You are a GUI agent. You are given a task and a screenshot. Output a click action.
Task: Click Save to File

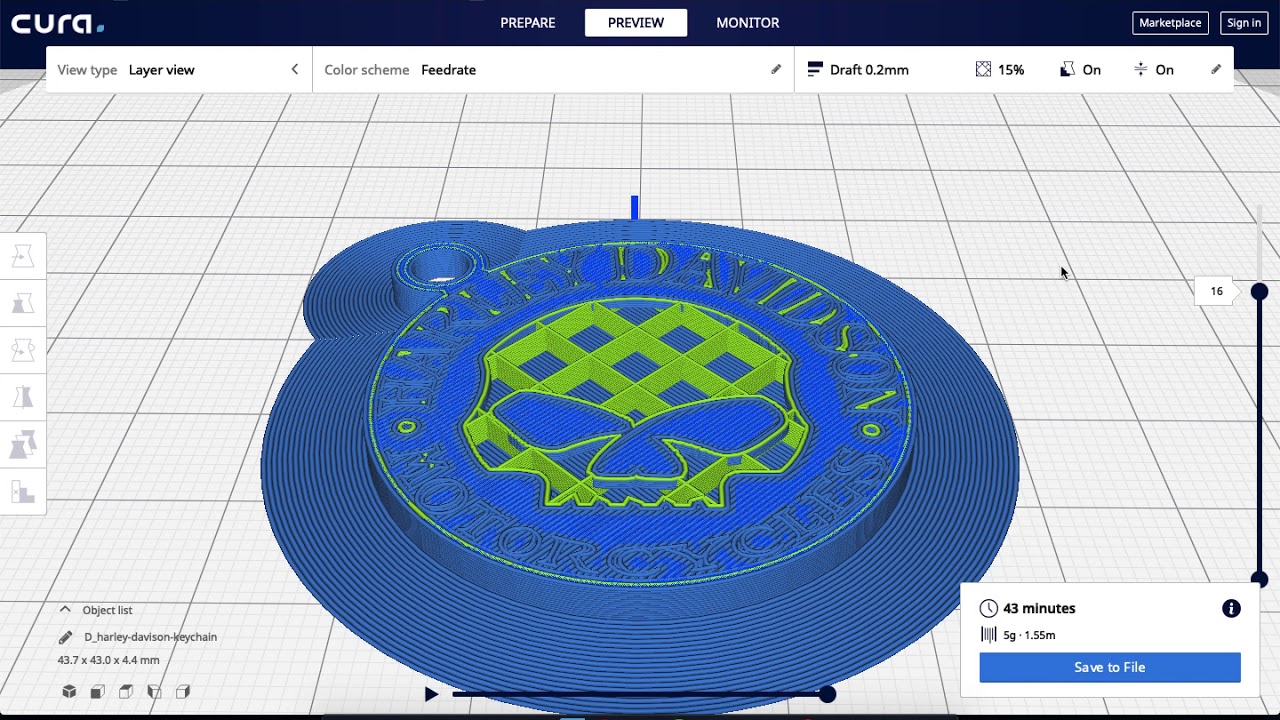point(1110,667)
